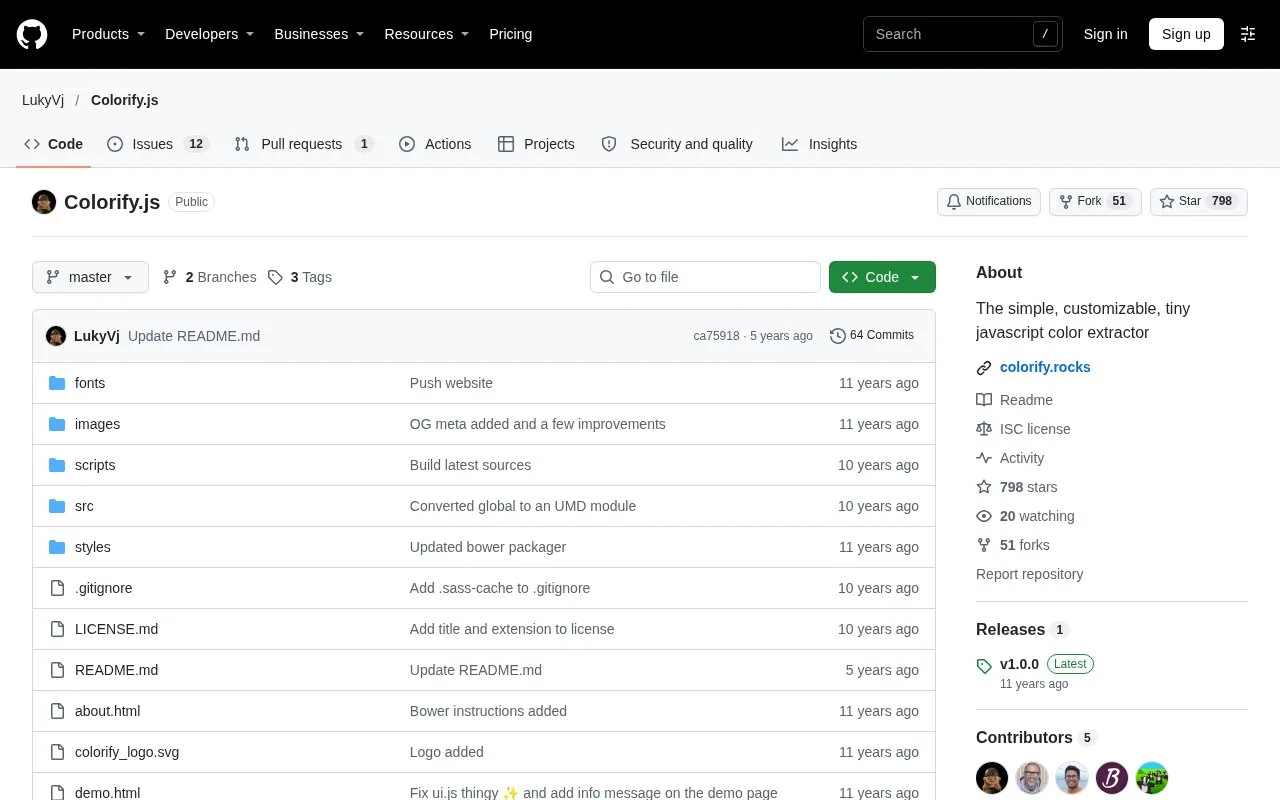Open the LukyVj owner link in breadcrumb

43,100
